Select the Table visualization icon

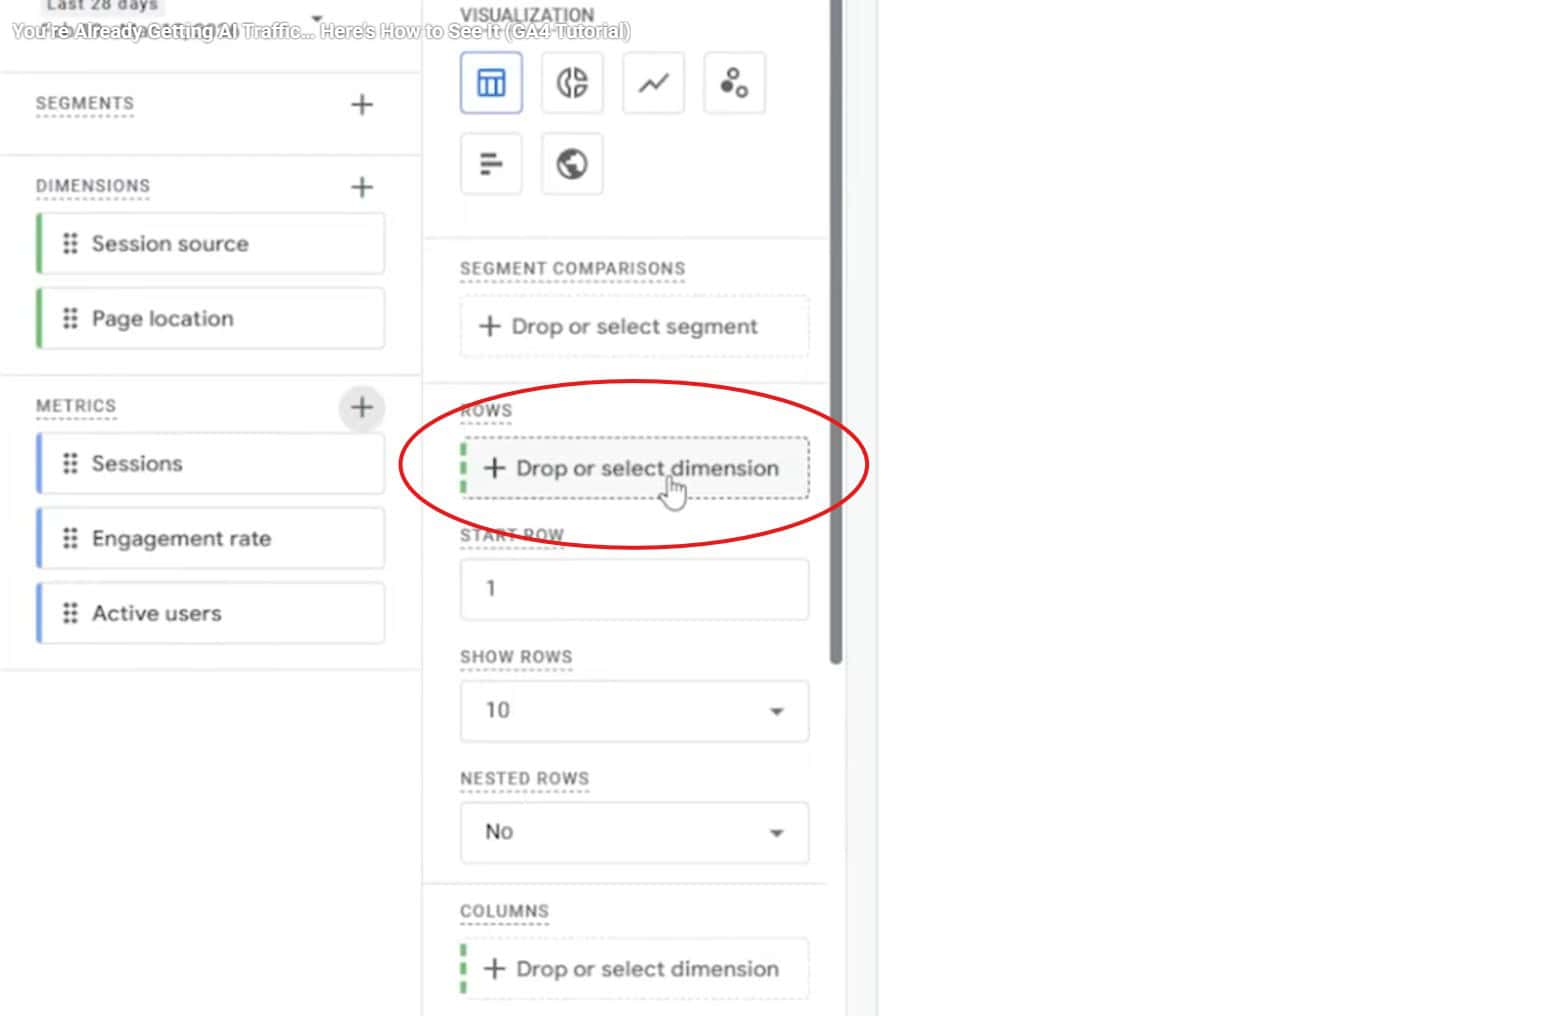pos(490,83)
